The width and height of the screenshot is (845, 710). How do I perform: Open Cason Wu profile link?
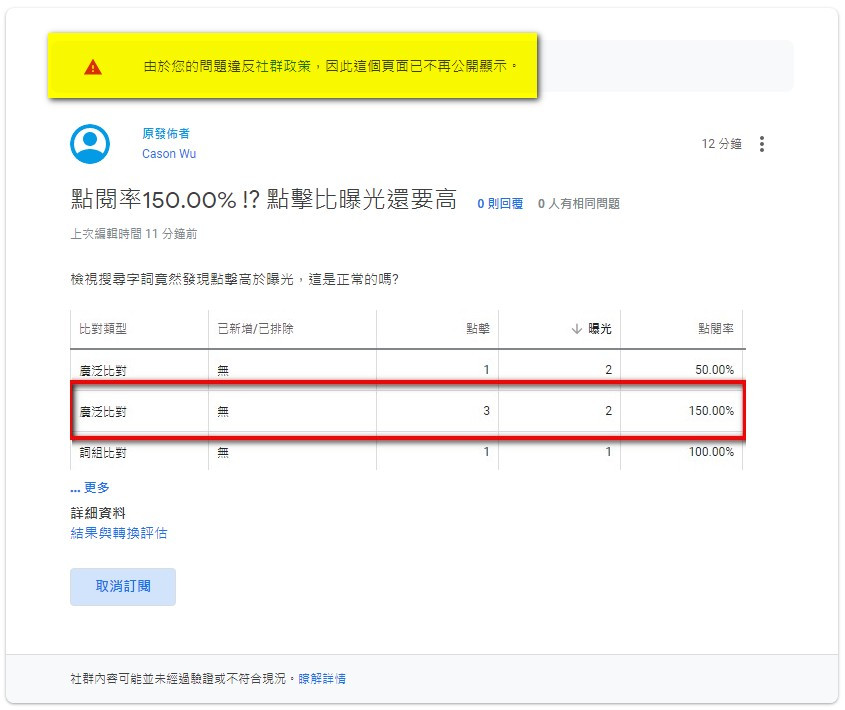coord(169,154)
